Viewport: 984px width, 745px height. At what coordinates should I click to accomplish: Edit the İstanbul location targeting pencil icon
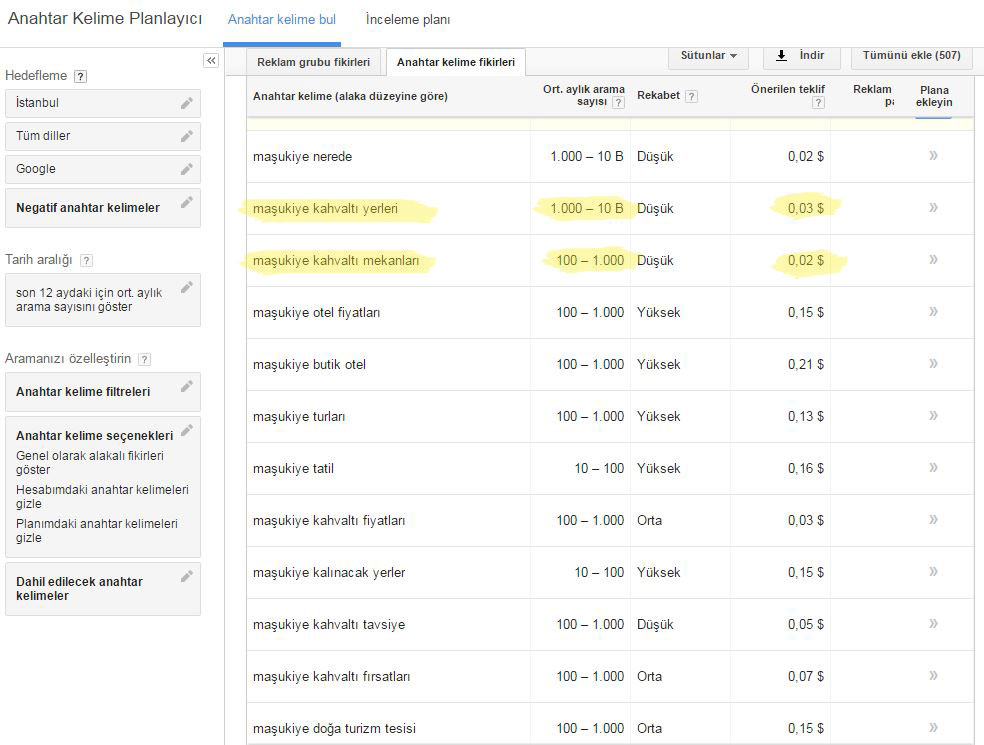click(186, 103)
